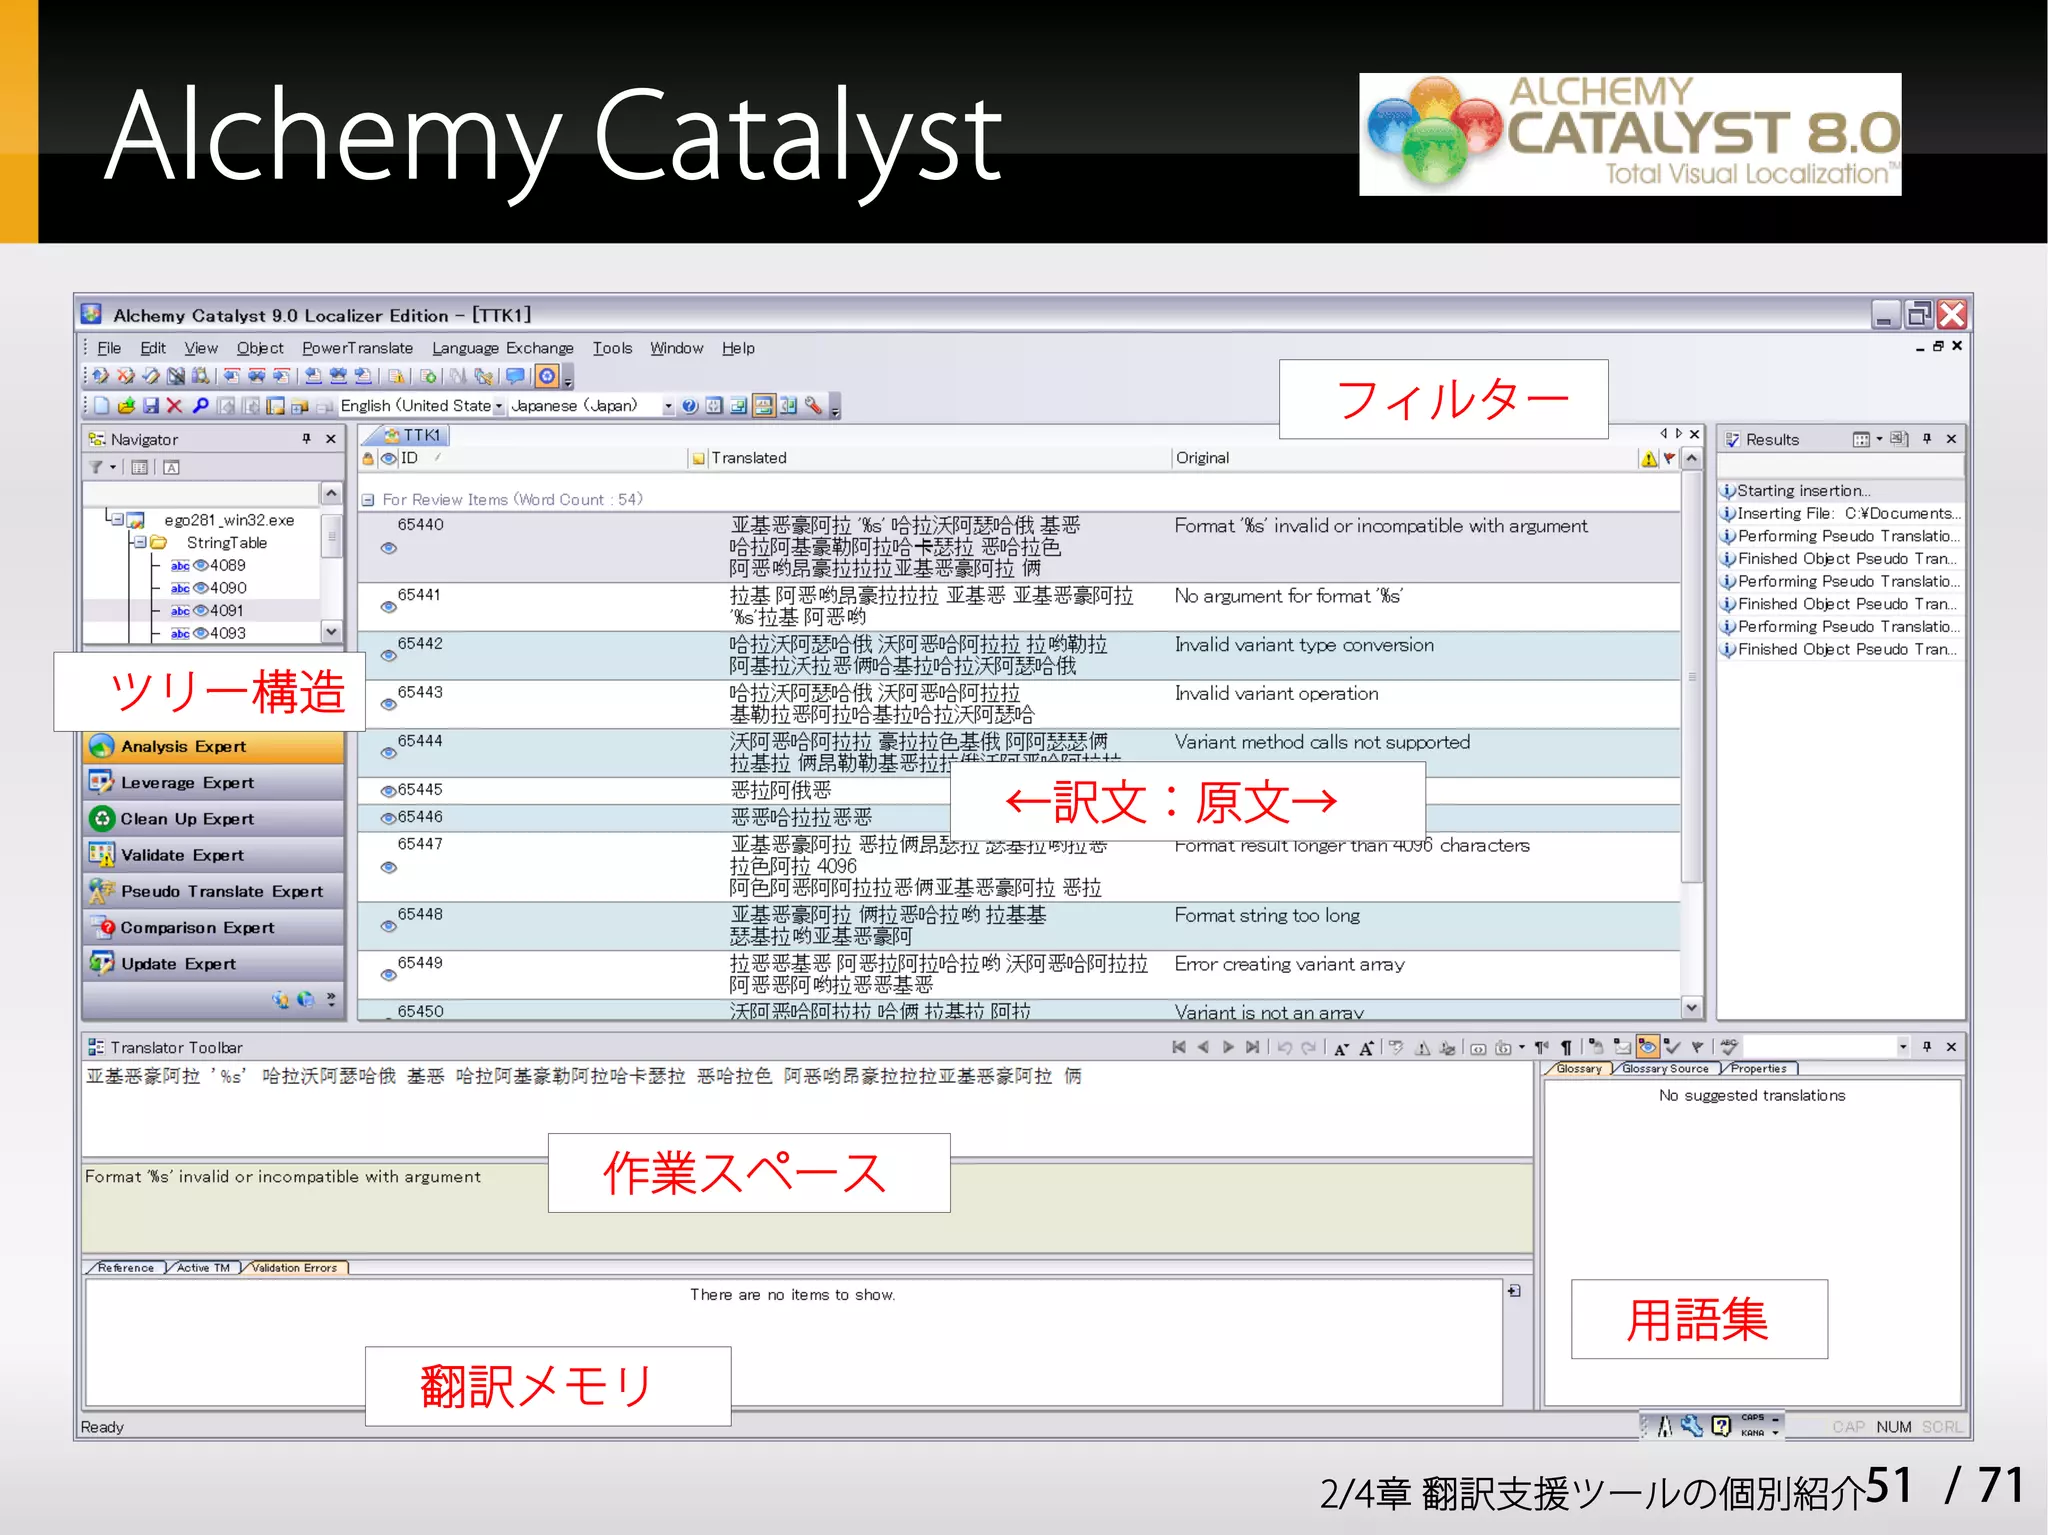Image resolution: width=2048 pixels, height=1535 pixels.
Task: Collapse the StringTable tree node
Action: (x=140, y=542)
